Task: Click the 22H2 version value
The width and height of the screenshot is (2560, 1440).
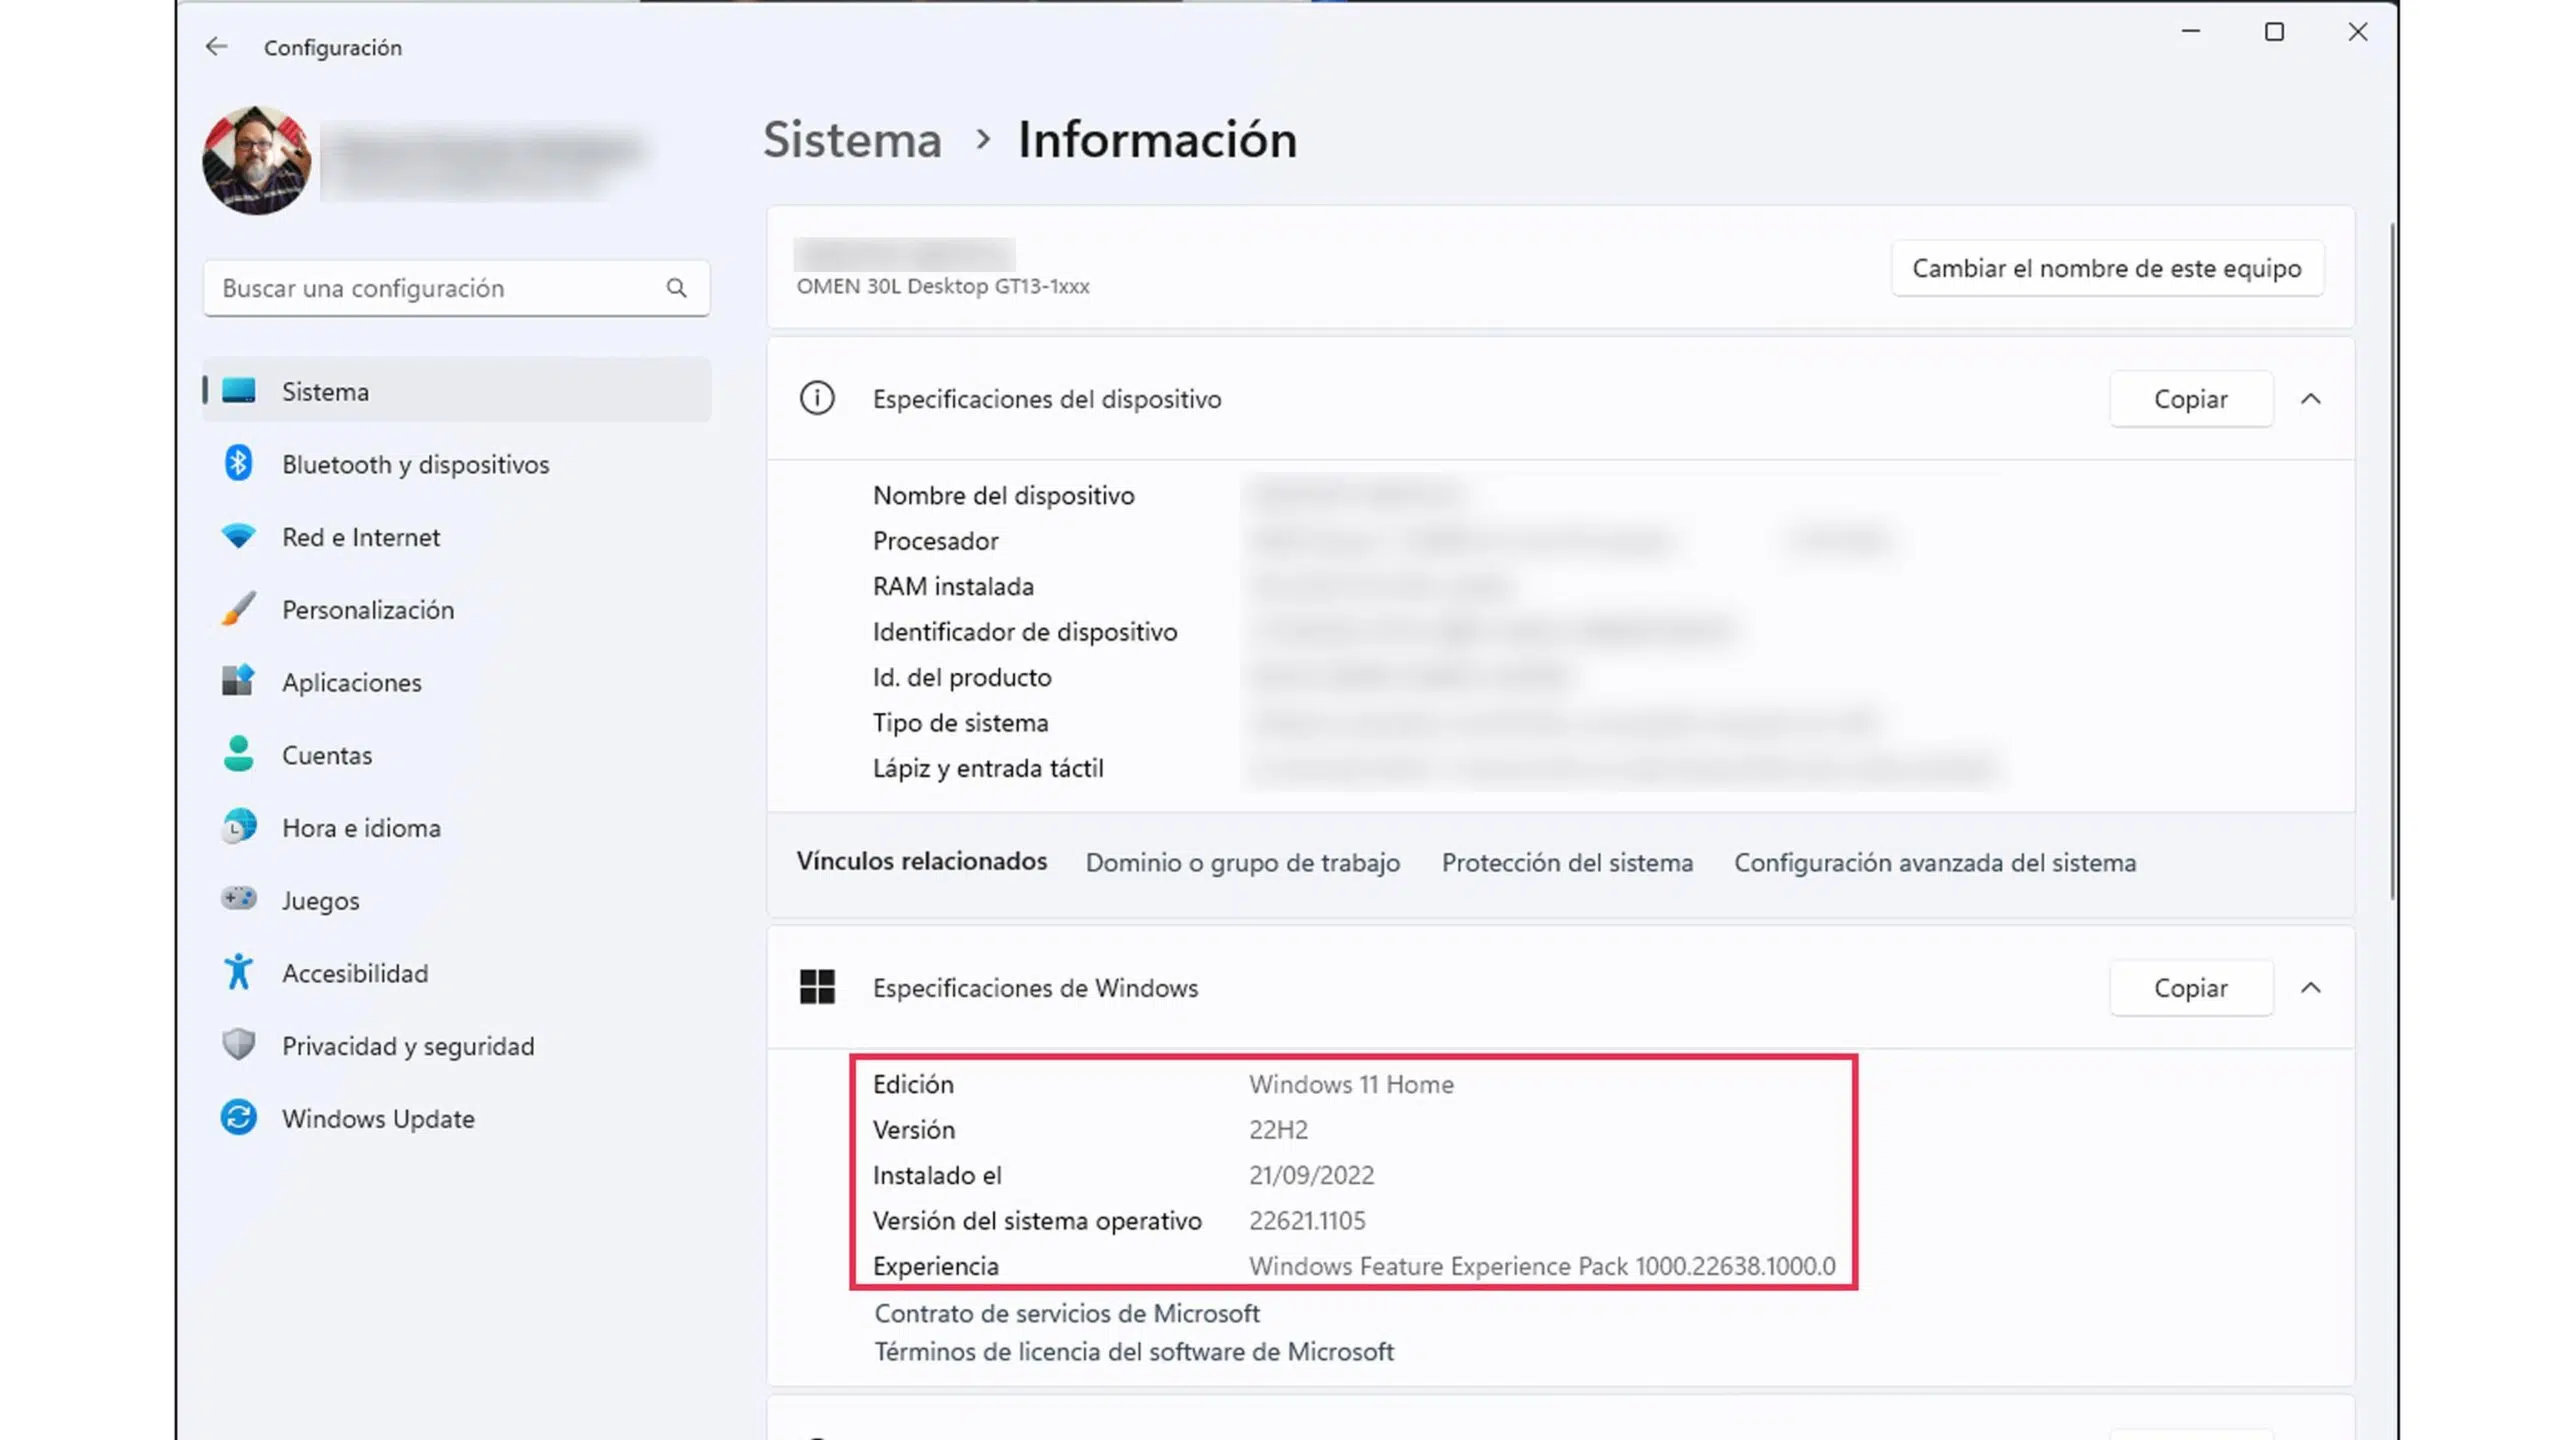Action: pyautogui.click(x=1278, y=1130)
